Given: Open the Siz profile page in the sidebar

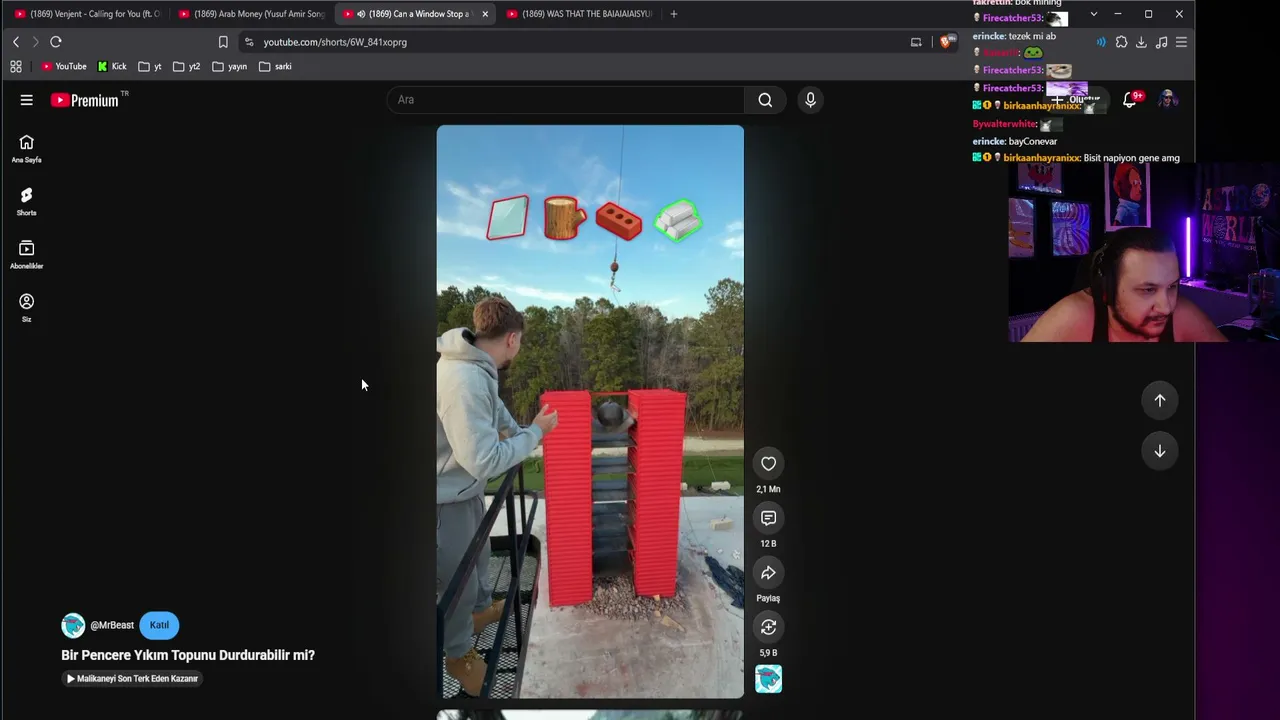Looking at the screenshot, I should (x=27, y=308).
